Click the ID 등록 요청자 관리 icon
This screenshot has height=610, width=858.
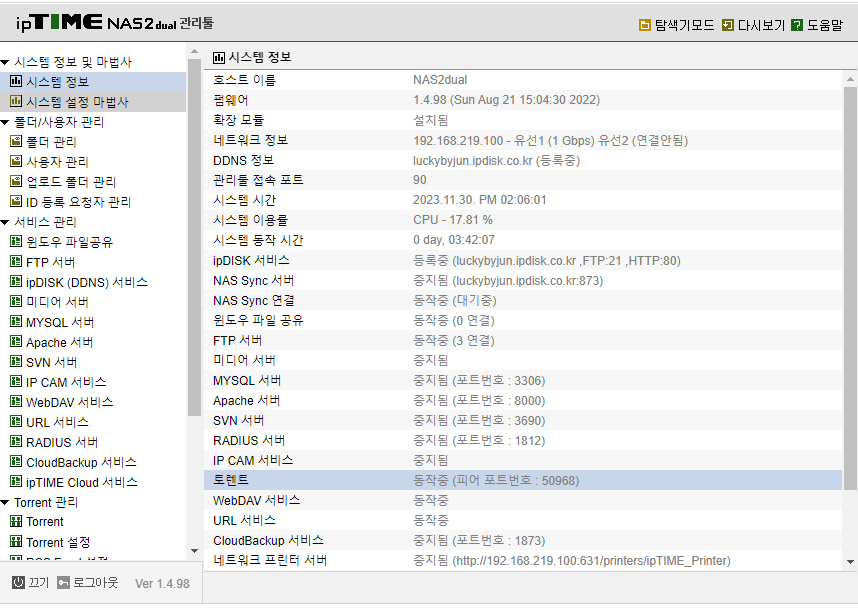tap(16, 201)
